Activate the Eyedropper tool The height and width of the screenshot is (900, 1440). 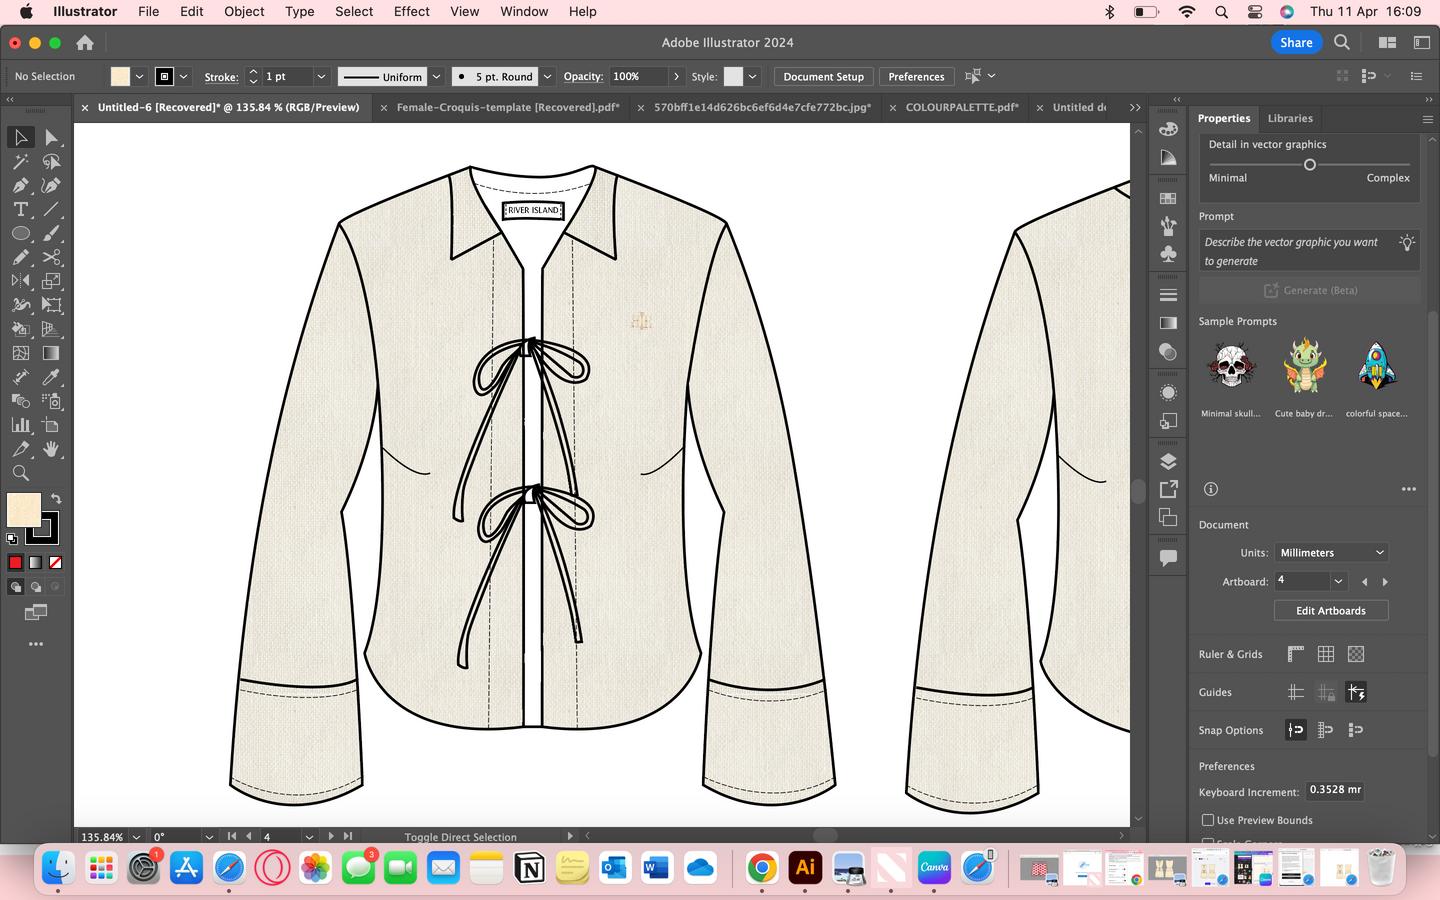click(52, 377)
